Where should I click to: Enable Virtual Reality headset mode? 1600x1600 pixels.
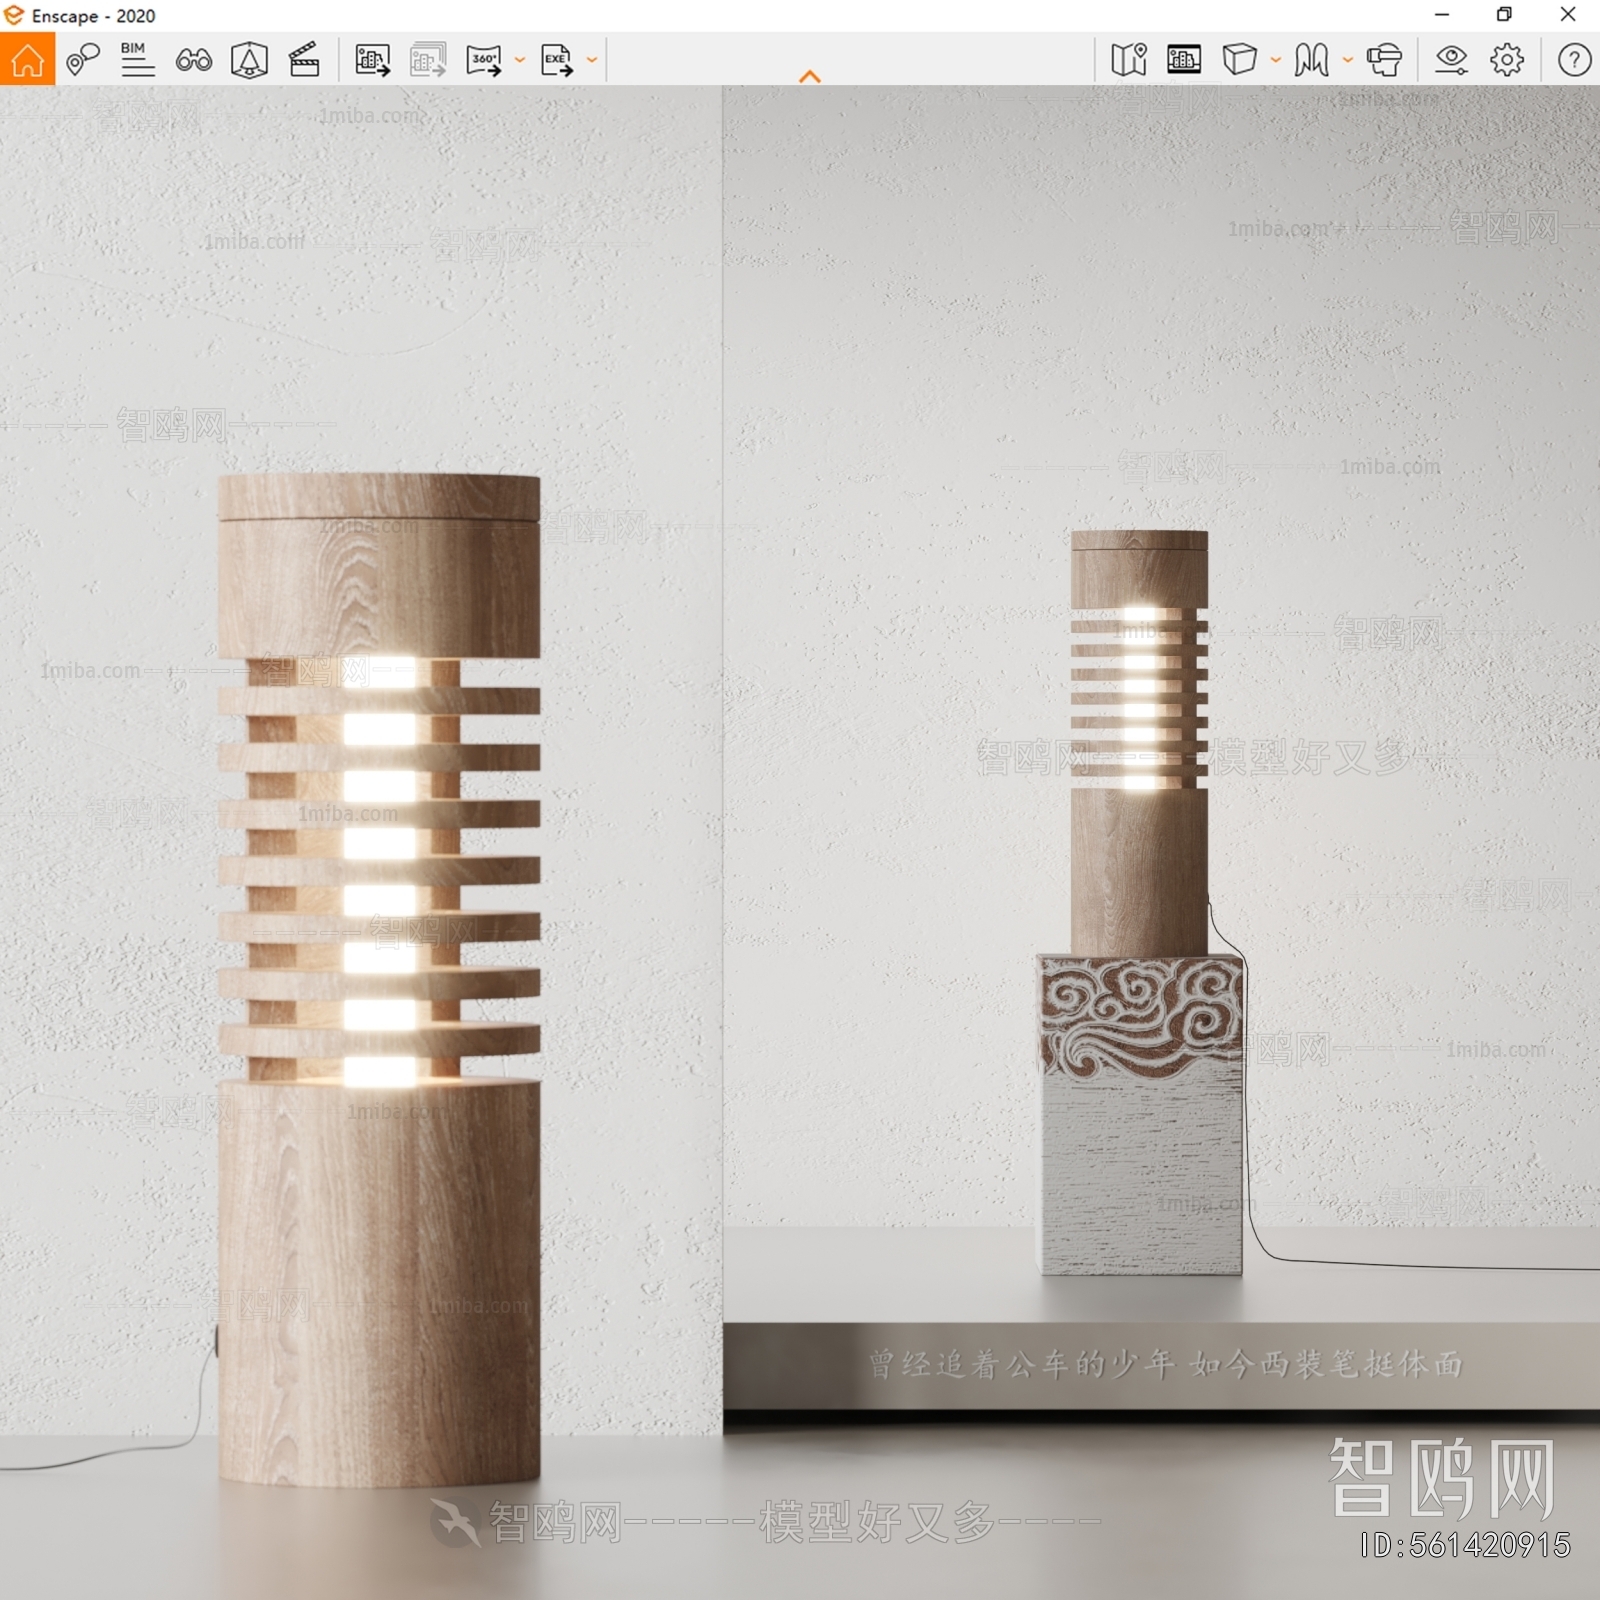click(x=1384, y=60)
